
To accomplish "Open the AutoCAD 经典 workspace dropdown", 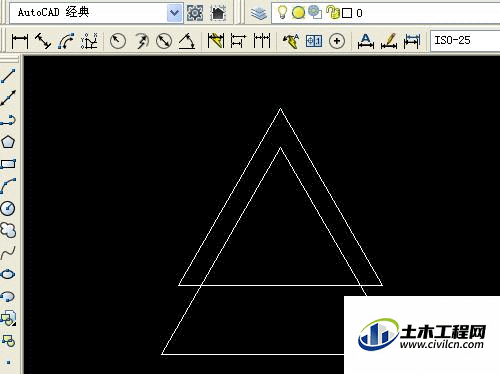I will click(175, 13).
